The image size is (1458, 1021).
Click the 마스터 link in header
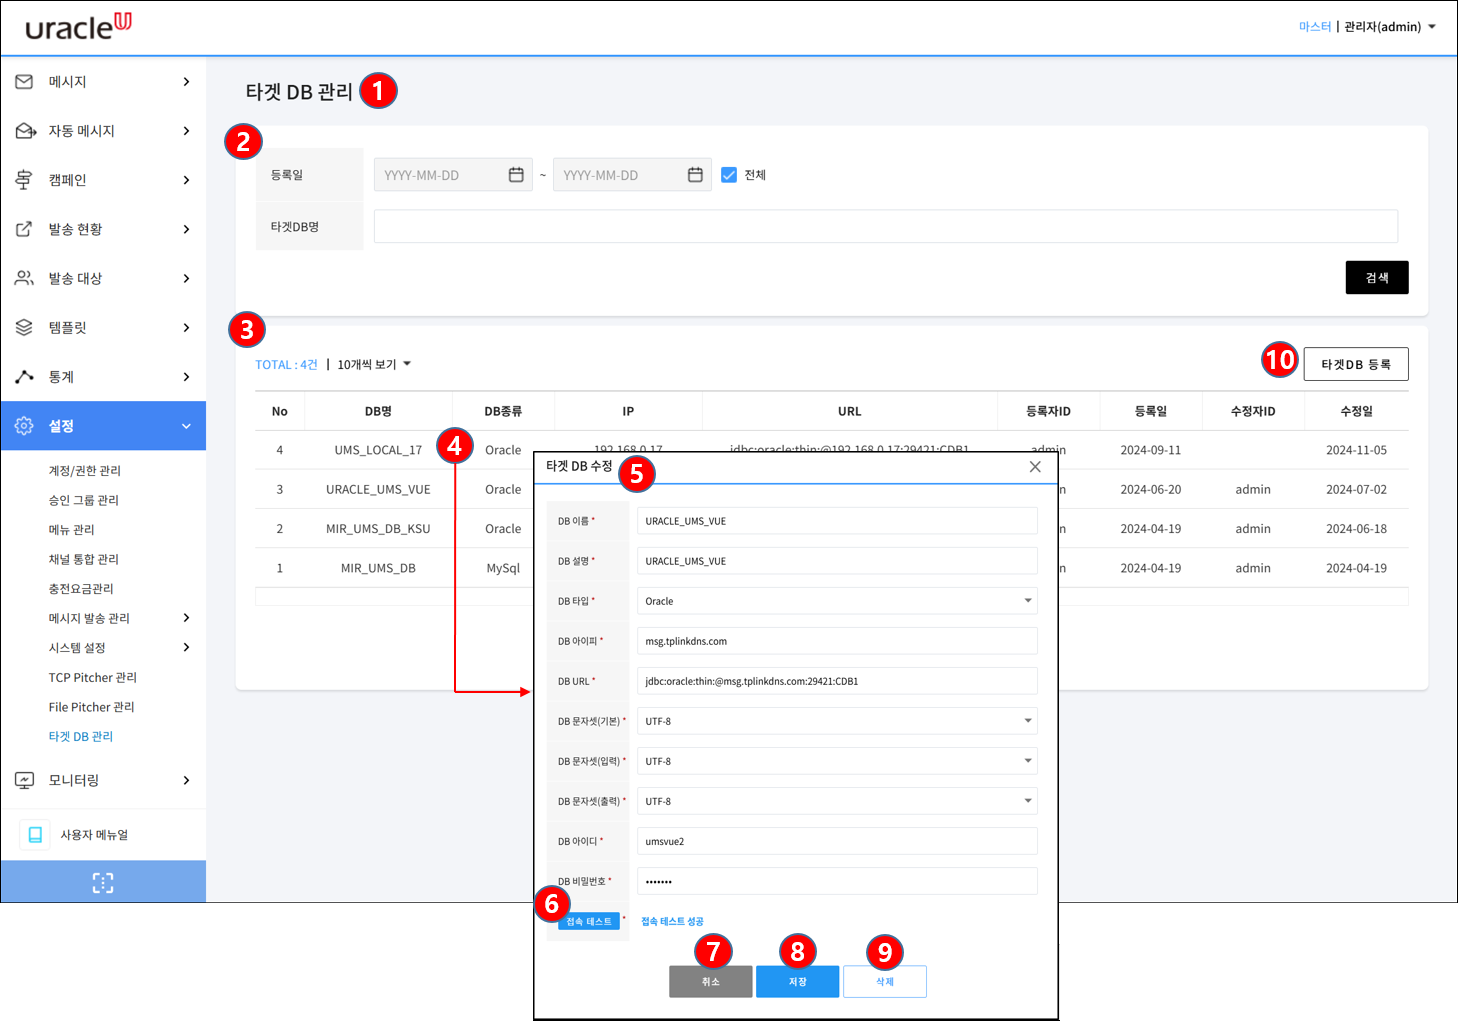[1315, 27]
